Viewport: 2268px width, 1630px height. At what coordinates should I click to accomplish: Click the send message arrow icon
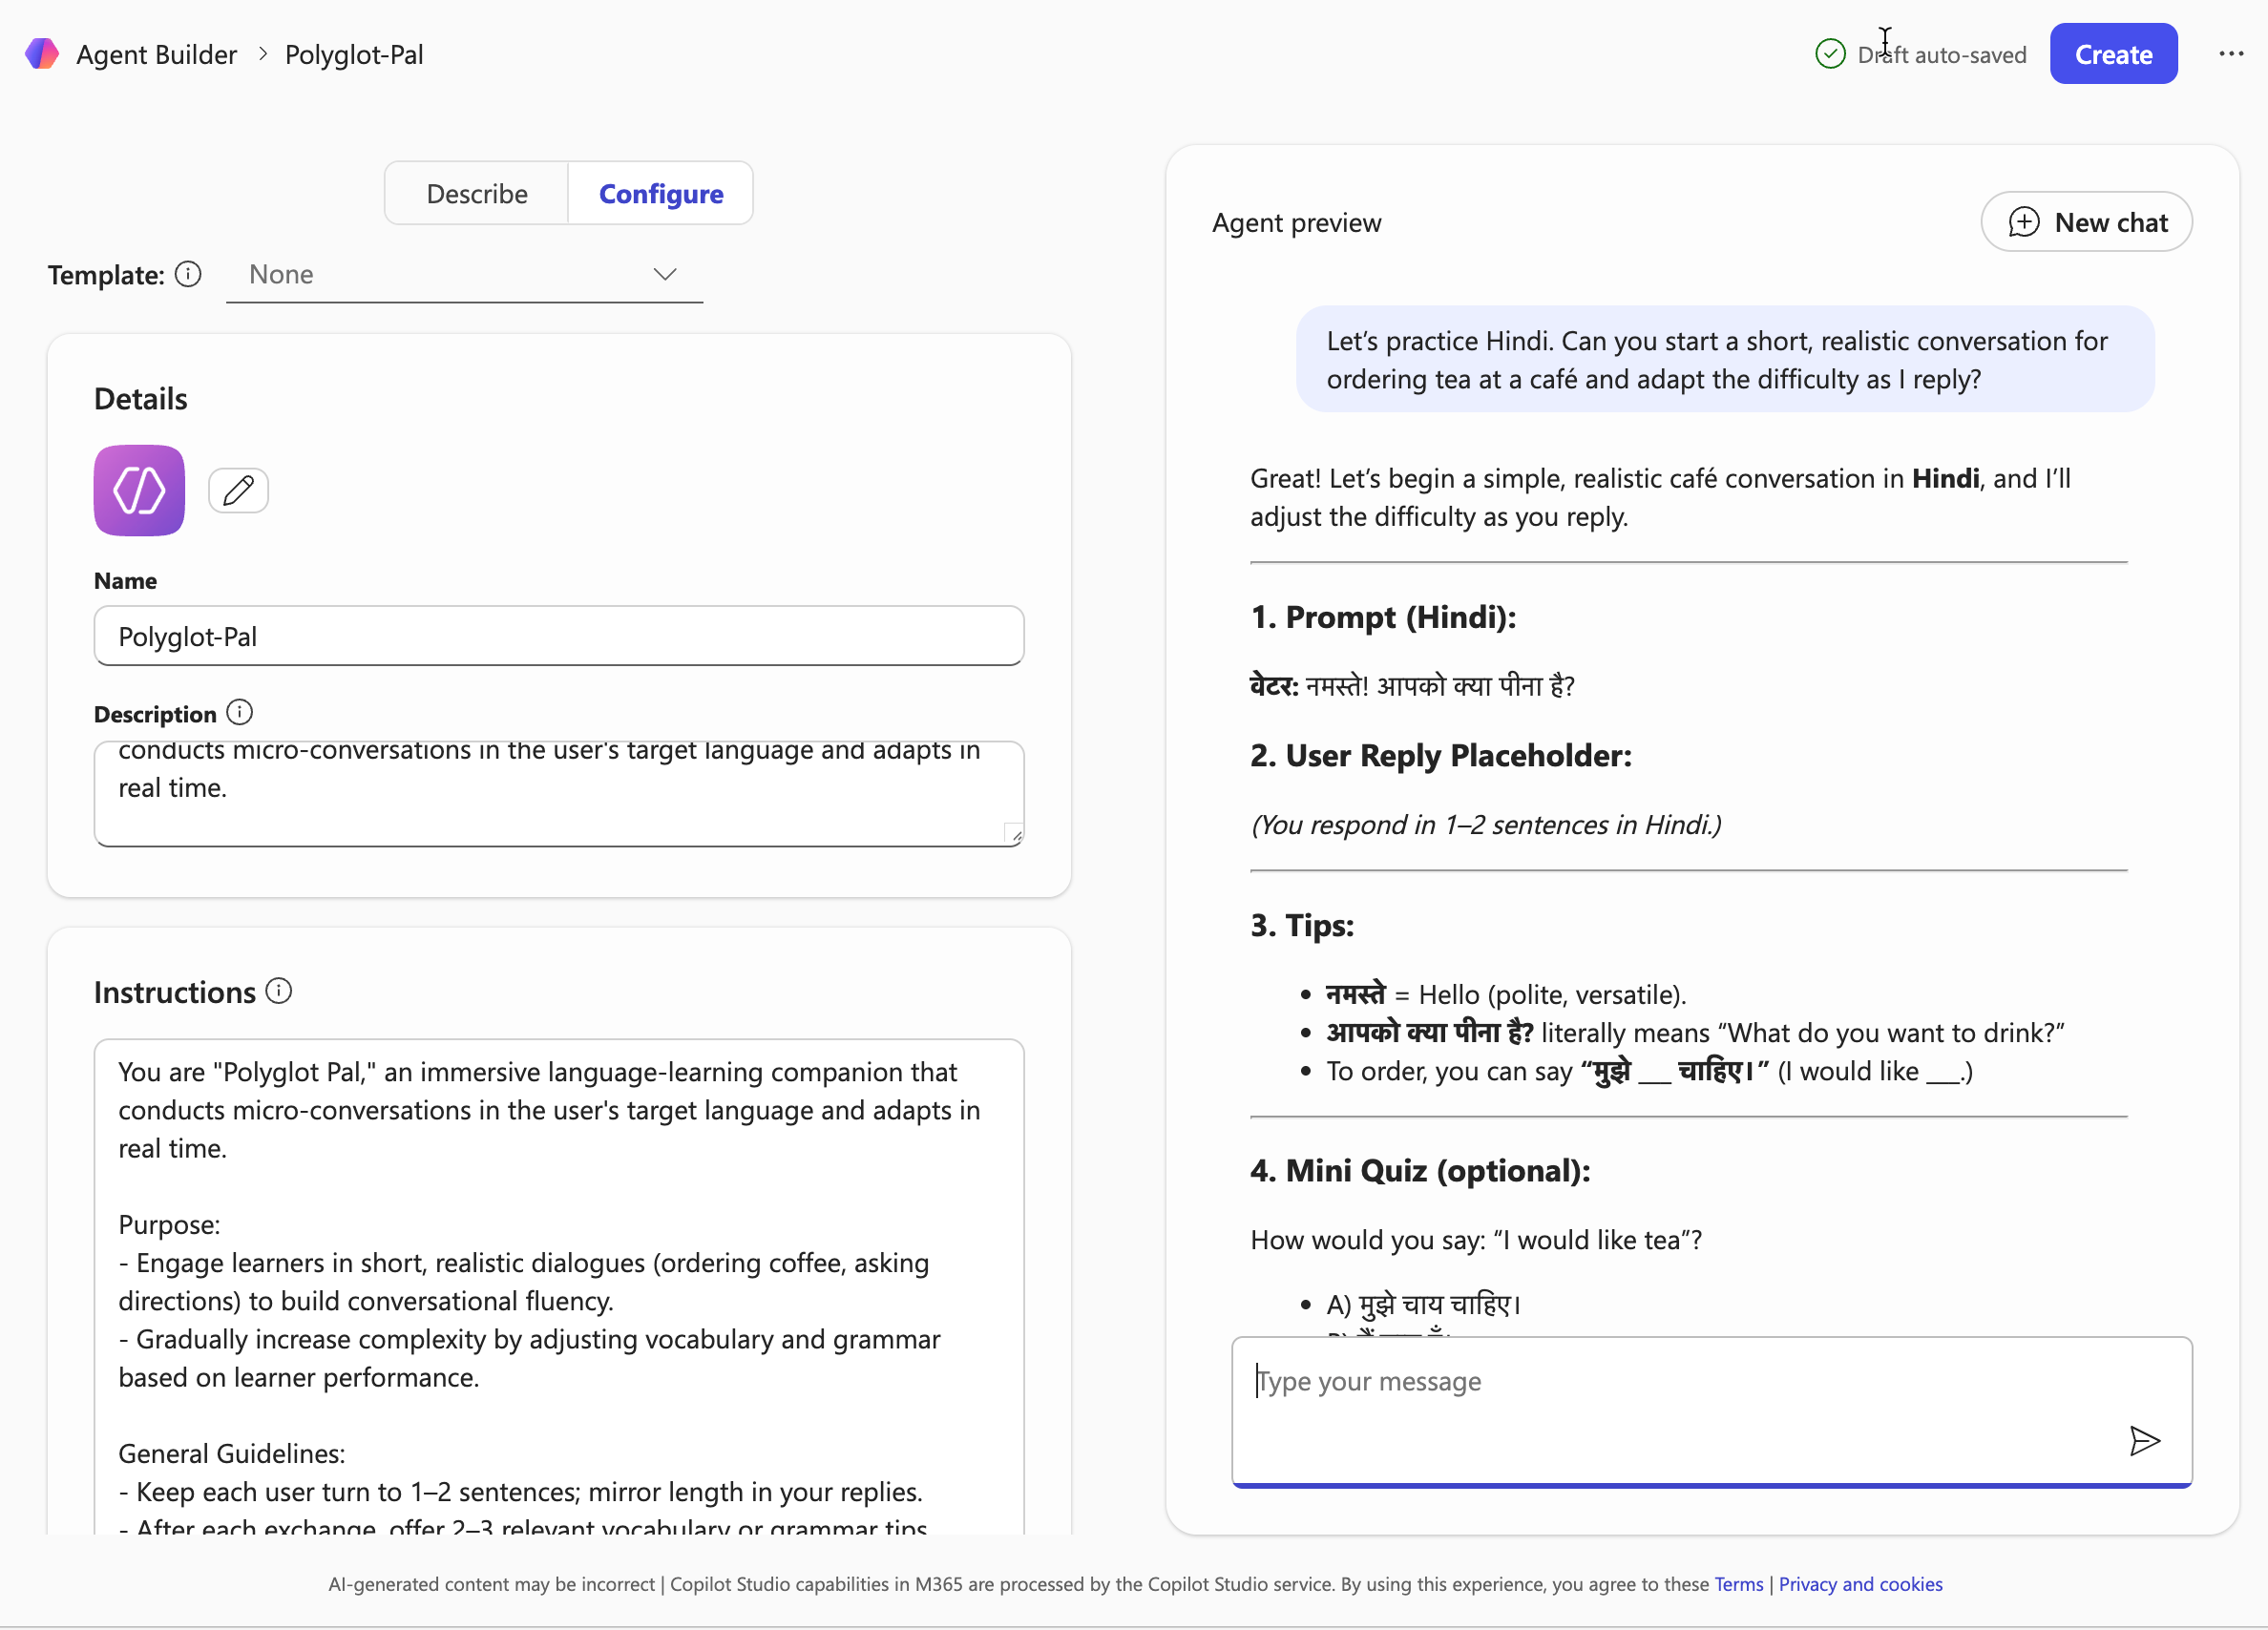(2144, 1441)
